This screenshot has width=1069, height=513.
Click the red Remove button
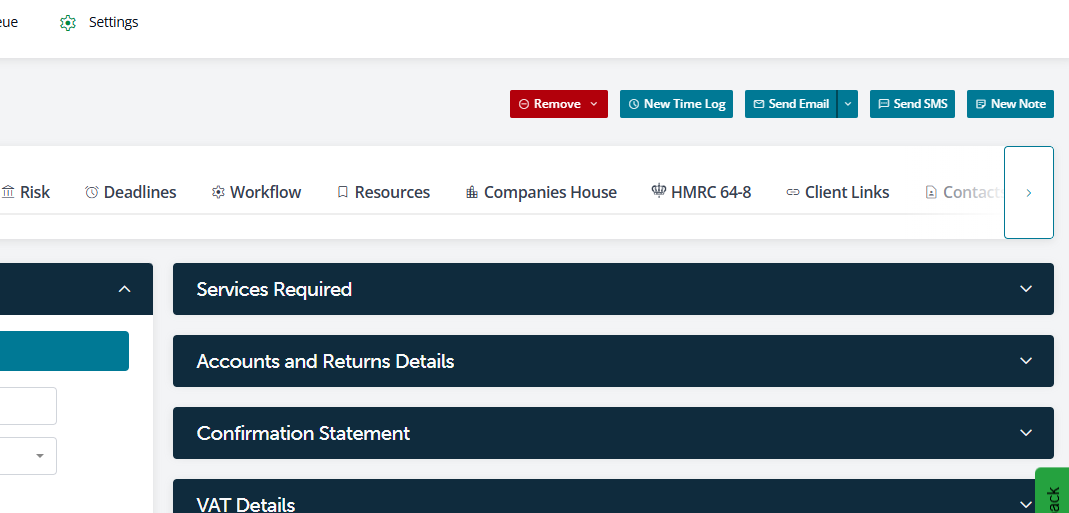click(x=558, y=104)
